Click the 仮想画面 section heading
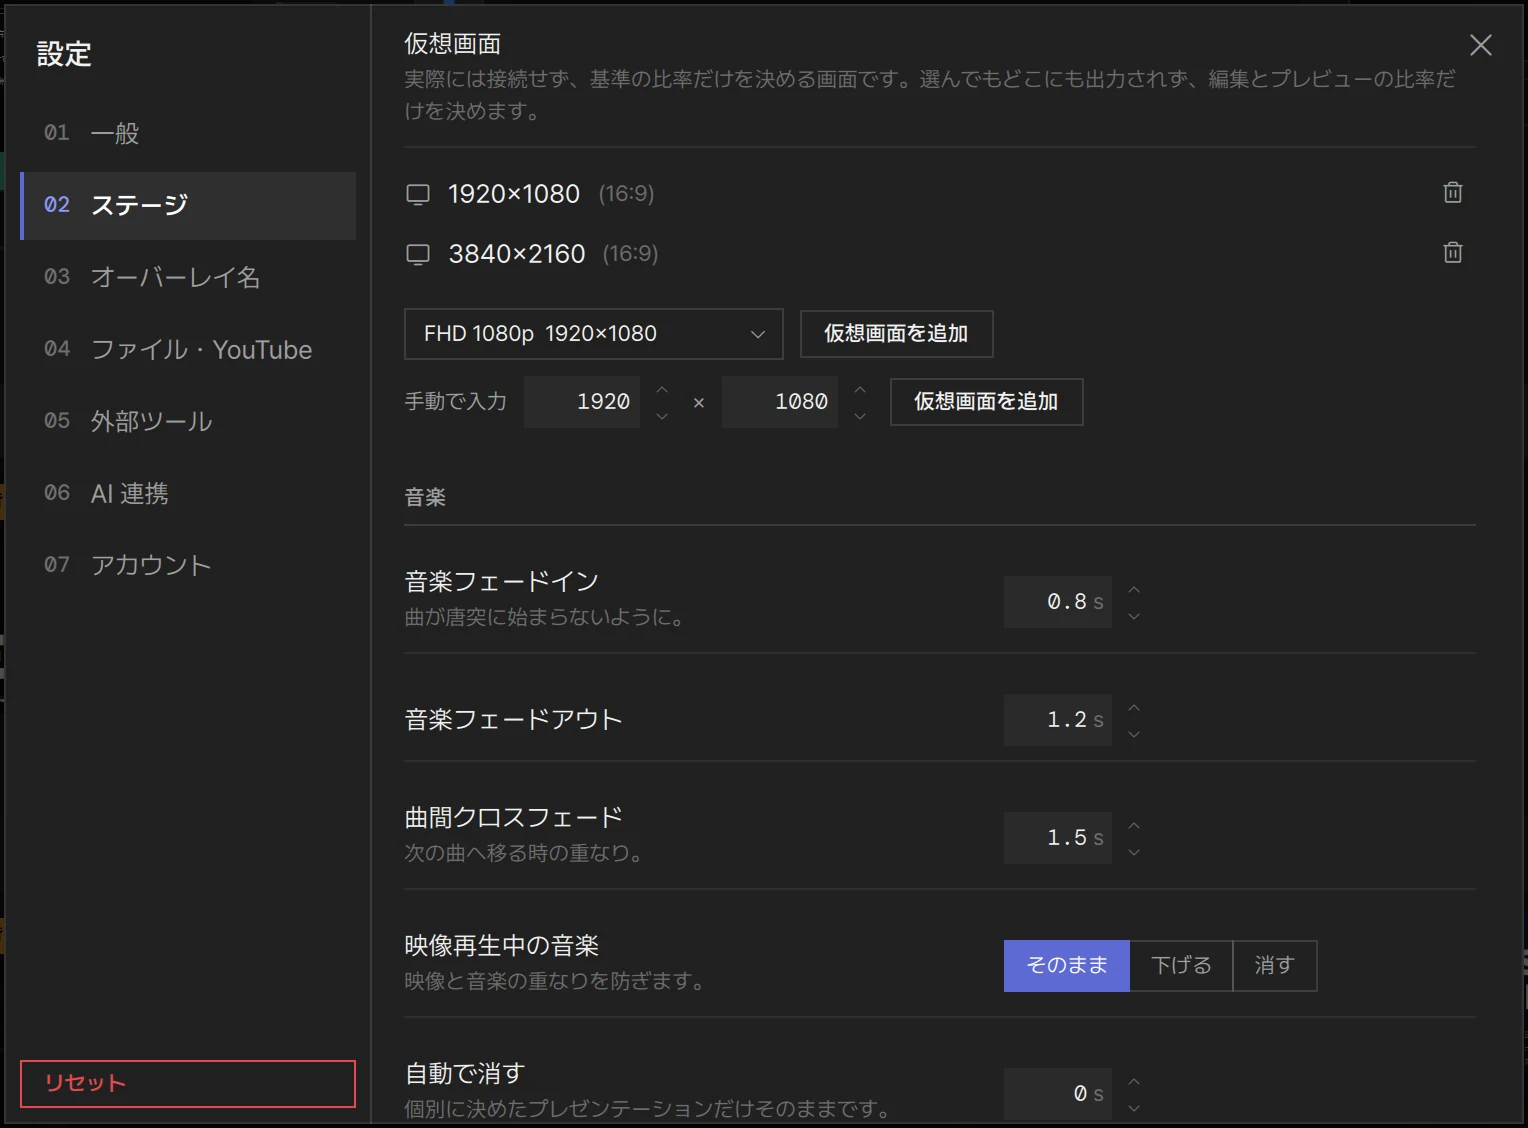1528x1128 pixels. (453, 44)
